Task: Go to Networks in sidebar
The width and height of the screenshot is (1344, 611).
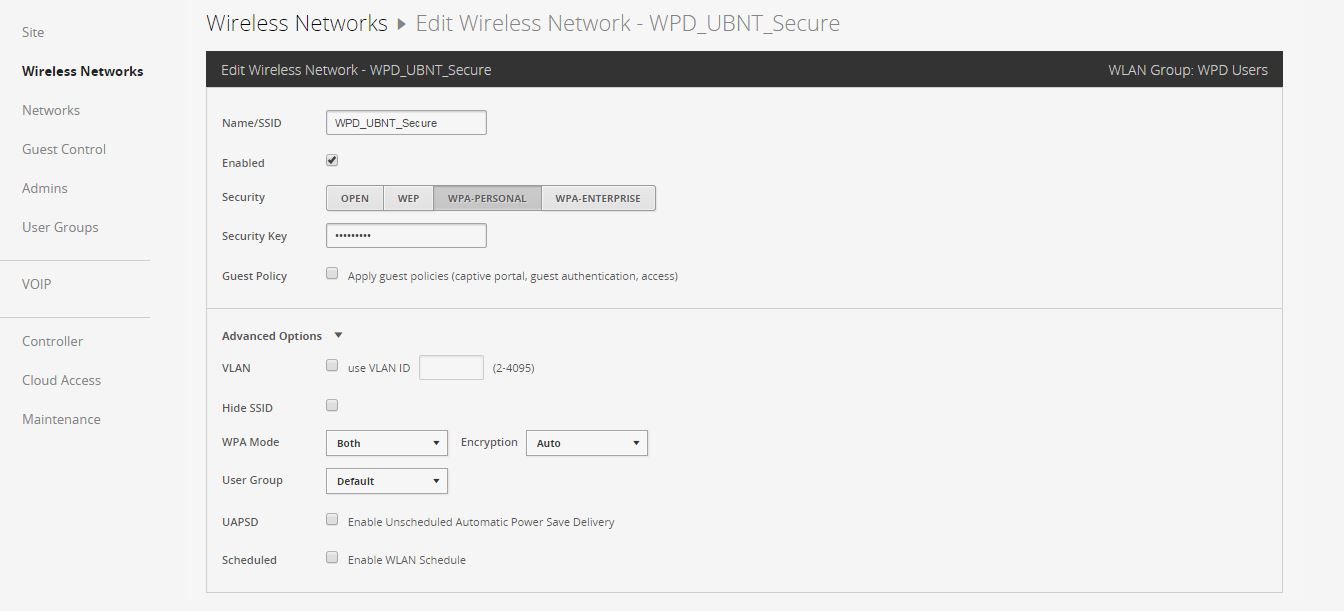Action: pos(51,110)
